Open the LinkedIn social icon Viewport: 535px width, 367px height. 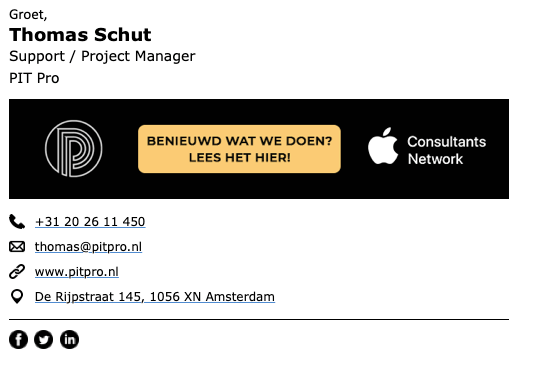point(70,339)
